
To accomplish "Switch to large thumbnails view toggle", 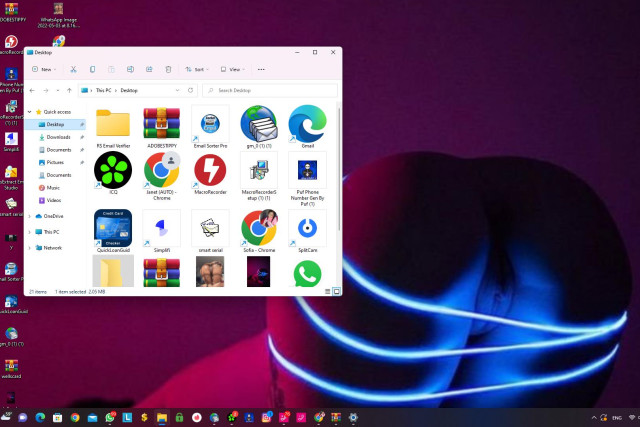I will click(334, 291).
